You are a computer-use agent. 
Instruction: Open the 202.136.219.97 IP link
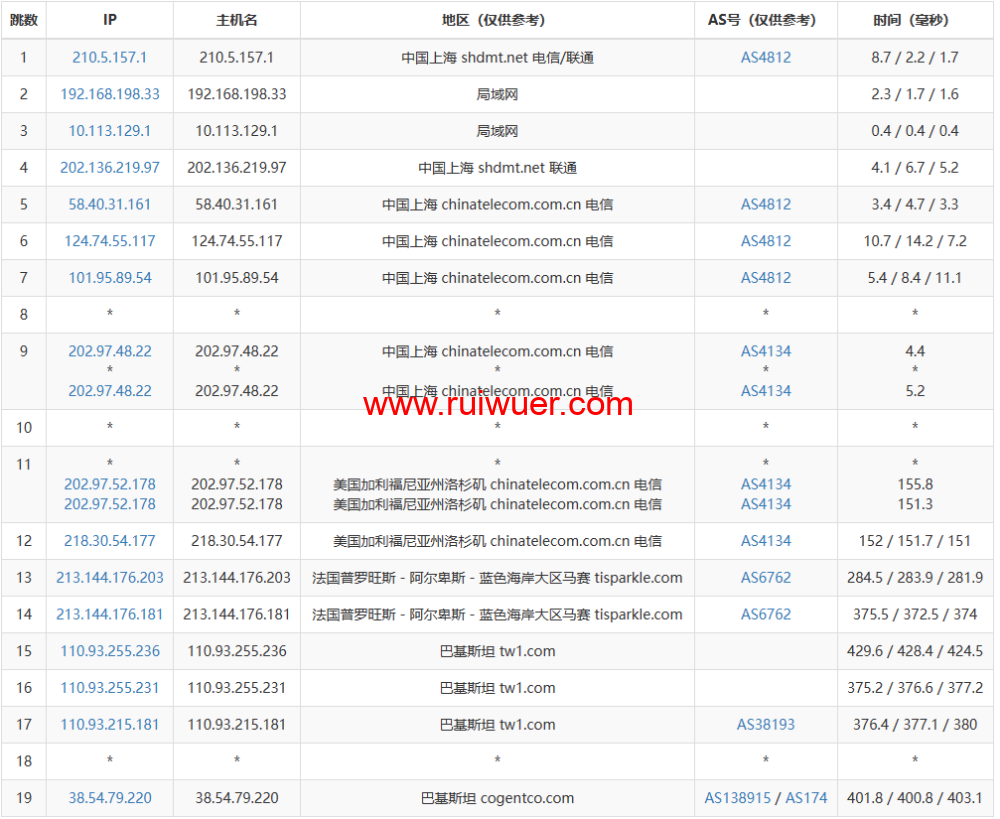pos(109,168)
